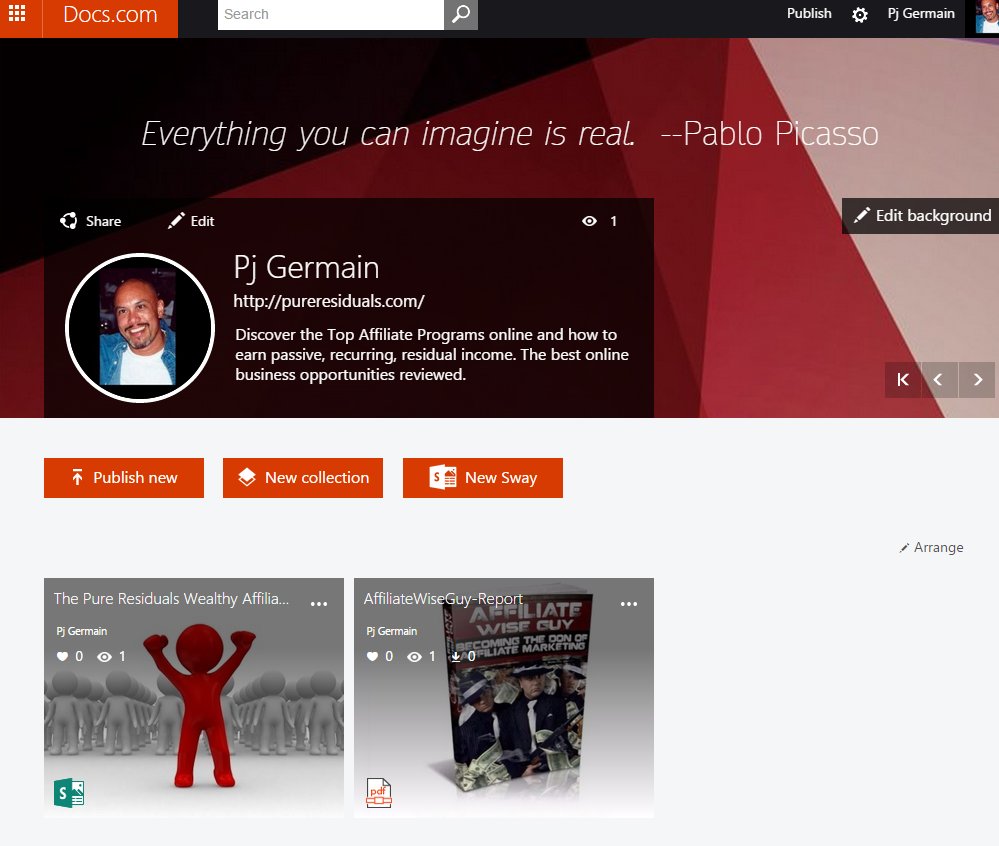Click the Pj Germain profile name heading
999x846 pixels.
pos(306,267)
